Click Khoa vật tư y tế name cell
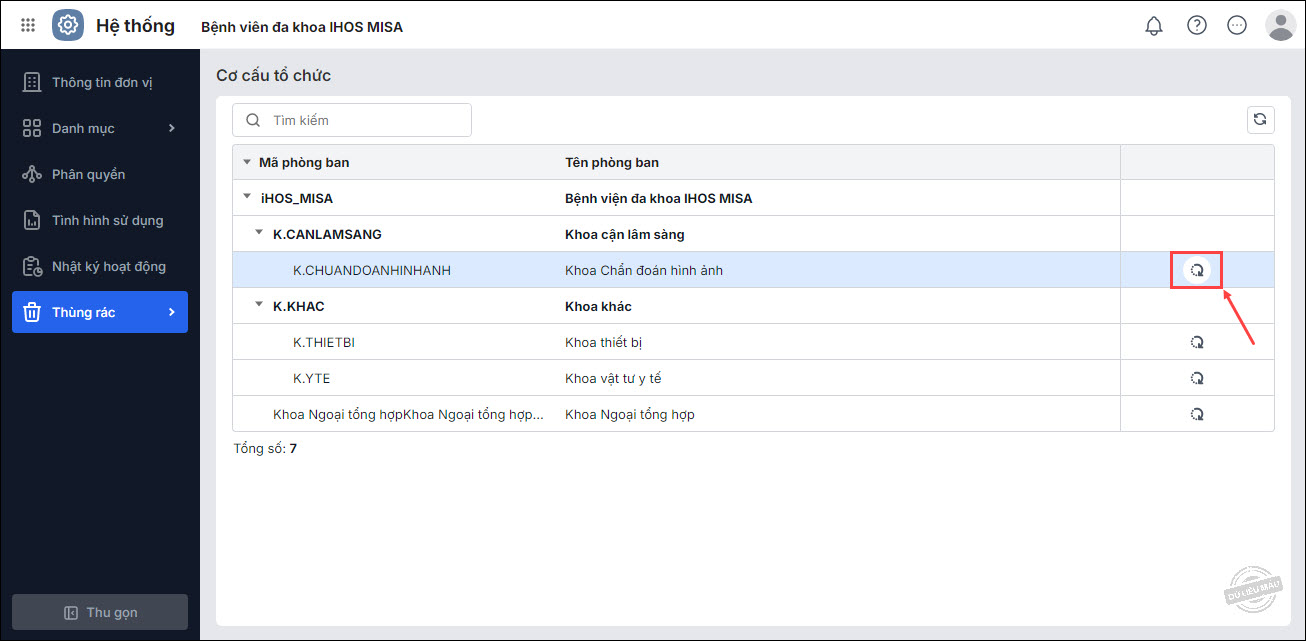1306x641 pixels. tap(613, 378)
